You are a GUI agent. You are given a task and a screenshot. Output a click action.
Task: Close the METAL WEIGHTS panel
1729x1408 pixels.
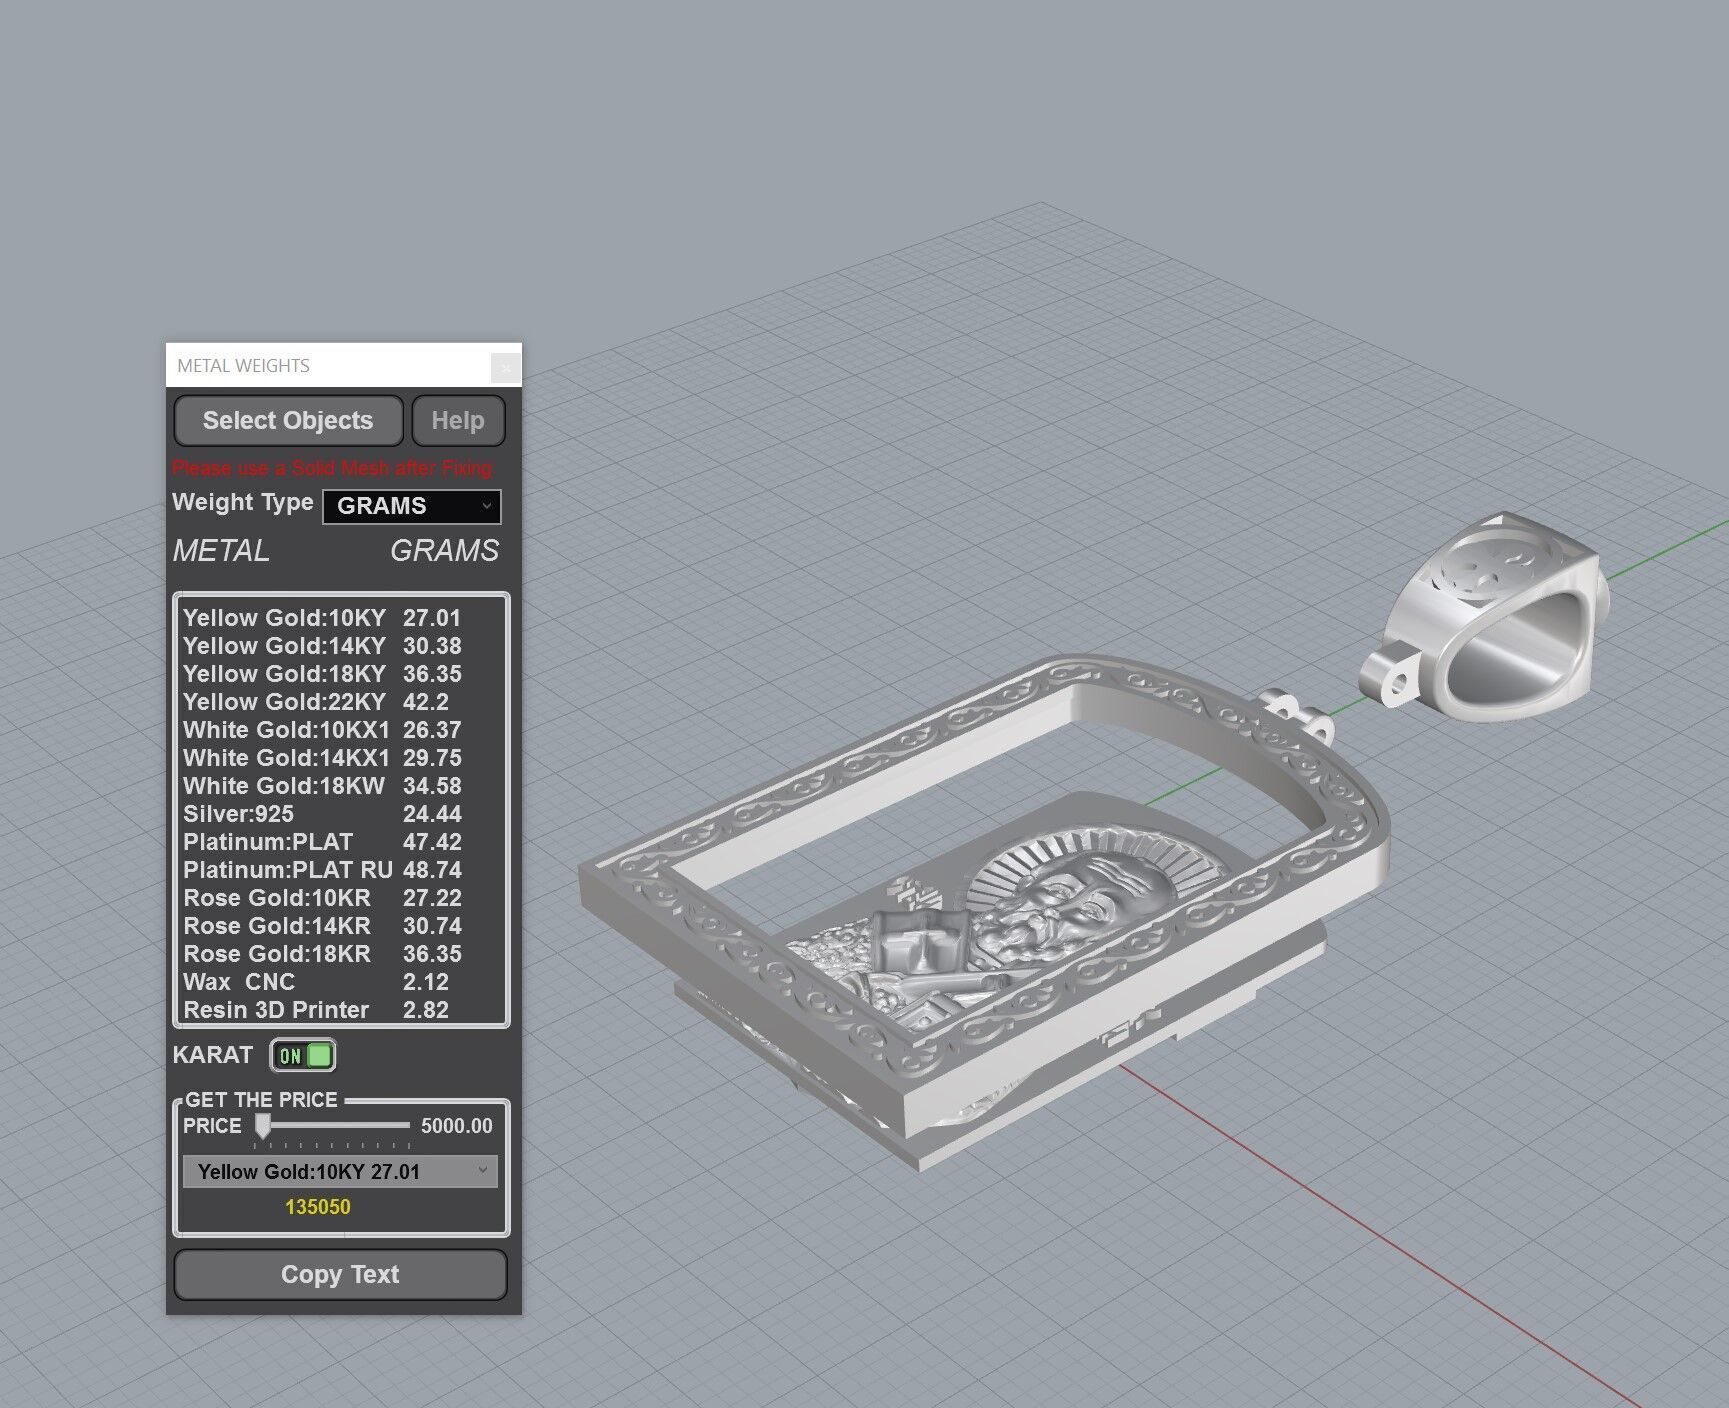pyautogui.click(x=506, y=367)
